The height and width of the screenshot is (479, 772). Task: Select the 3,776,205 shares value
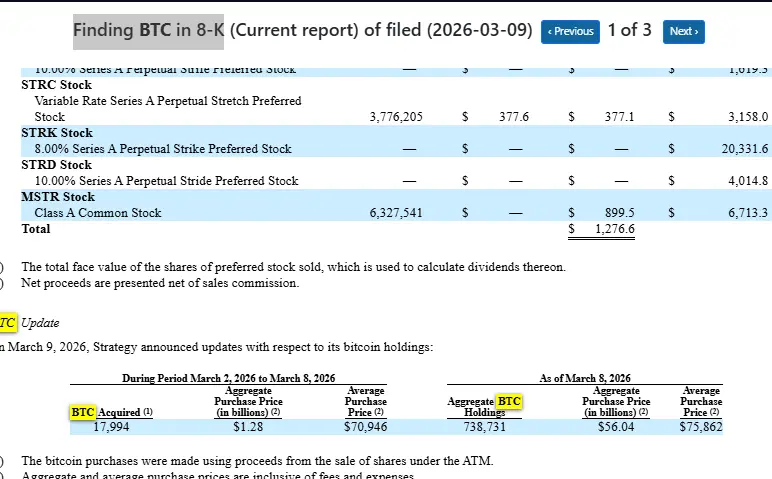(x=396, y=117)
